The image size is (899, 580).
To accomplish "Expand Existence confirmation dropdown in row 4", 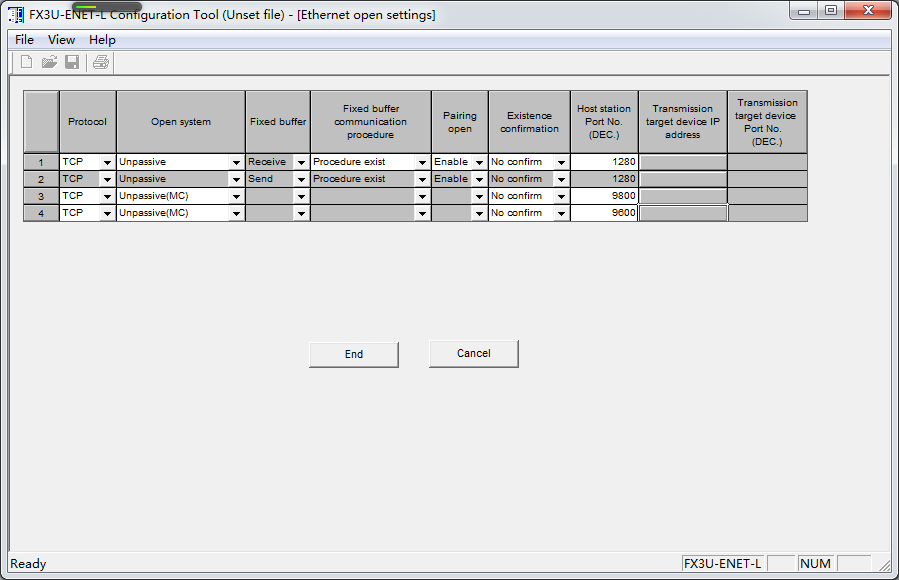I will (x=561, y=214).
